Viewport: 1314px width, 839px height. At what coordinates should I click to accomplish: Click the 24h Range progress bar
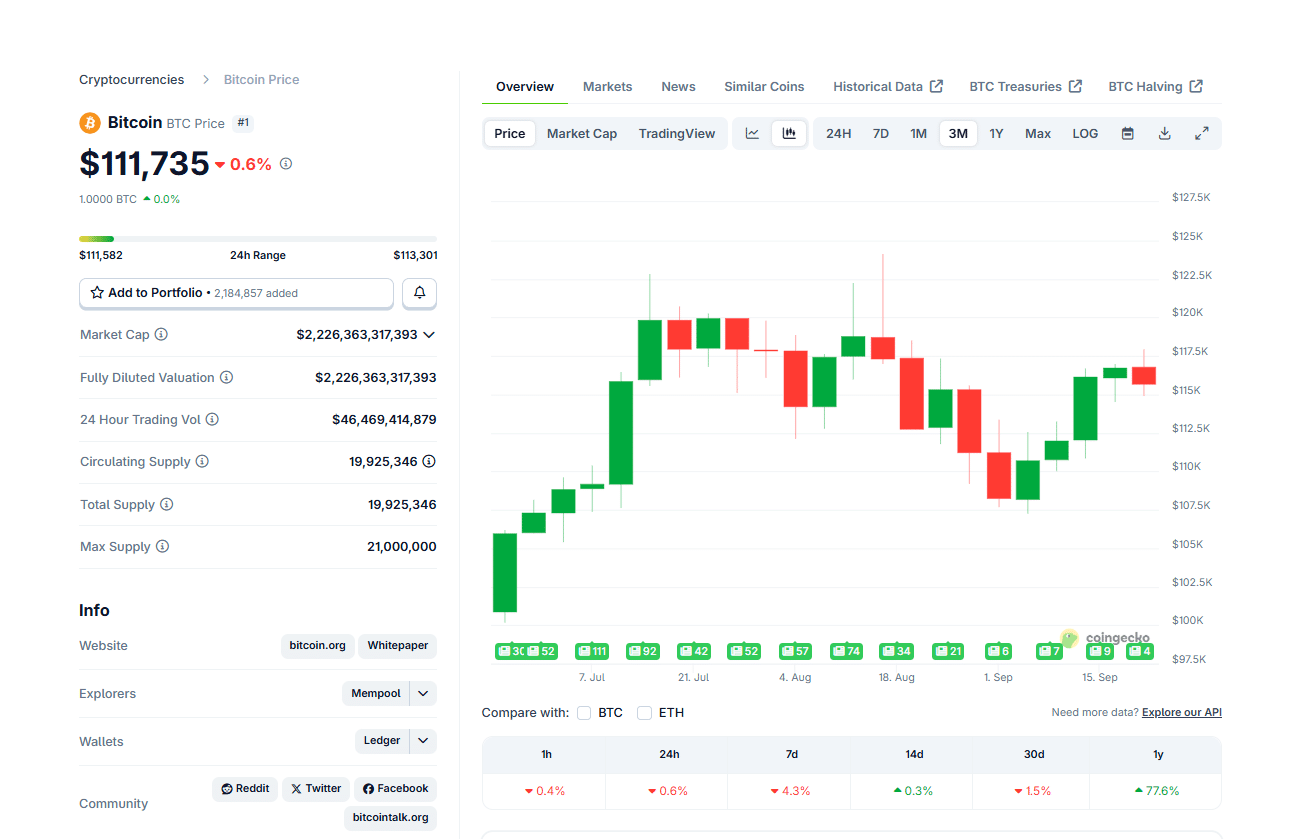click(x=258, y=239)
